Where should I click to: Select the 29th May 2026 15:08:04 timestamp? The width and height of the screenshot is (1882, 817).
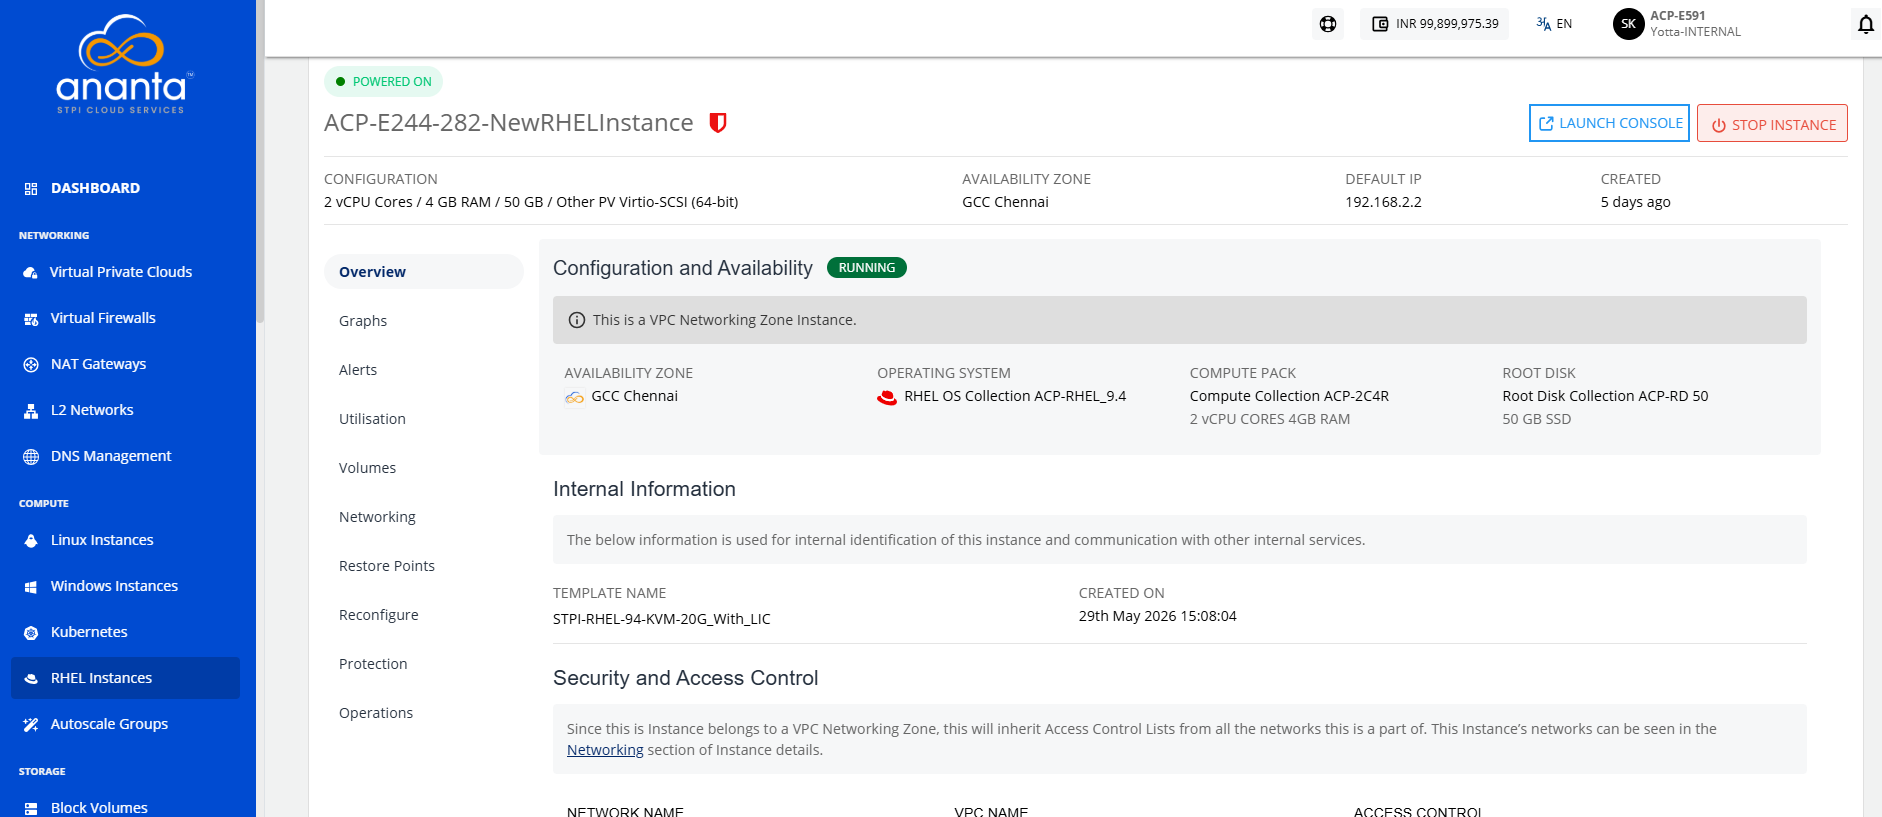pos(1157,616)
